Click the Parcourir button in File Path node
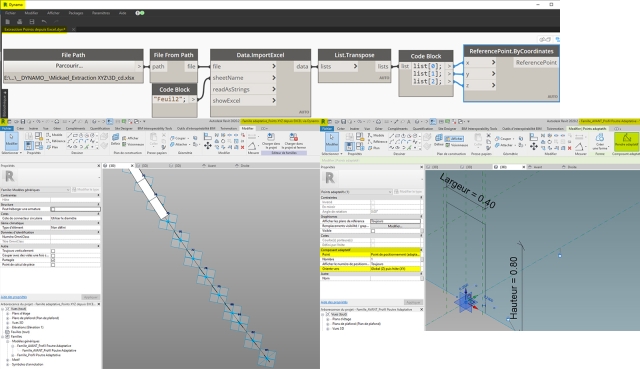 pos(69,66)
